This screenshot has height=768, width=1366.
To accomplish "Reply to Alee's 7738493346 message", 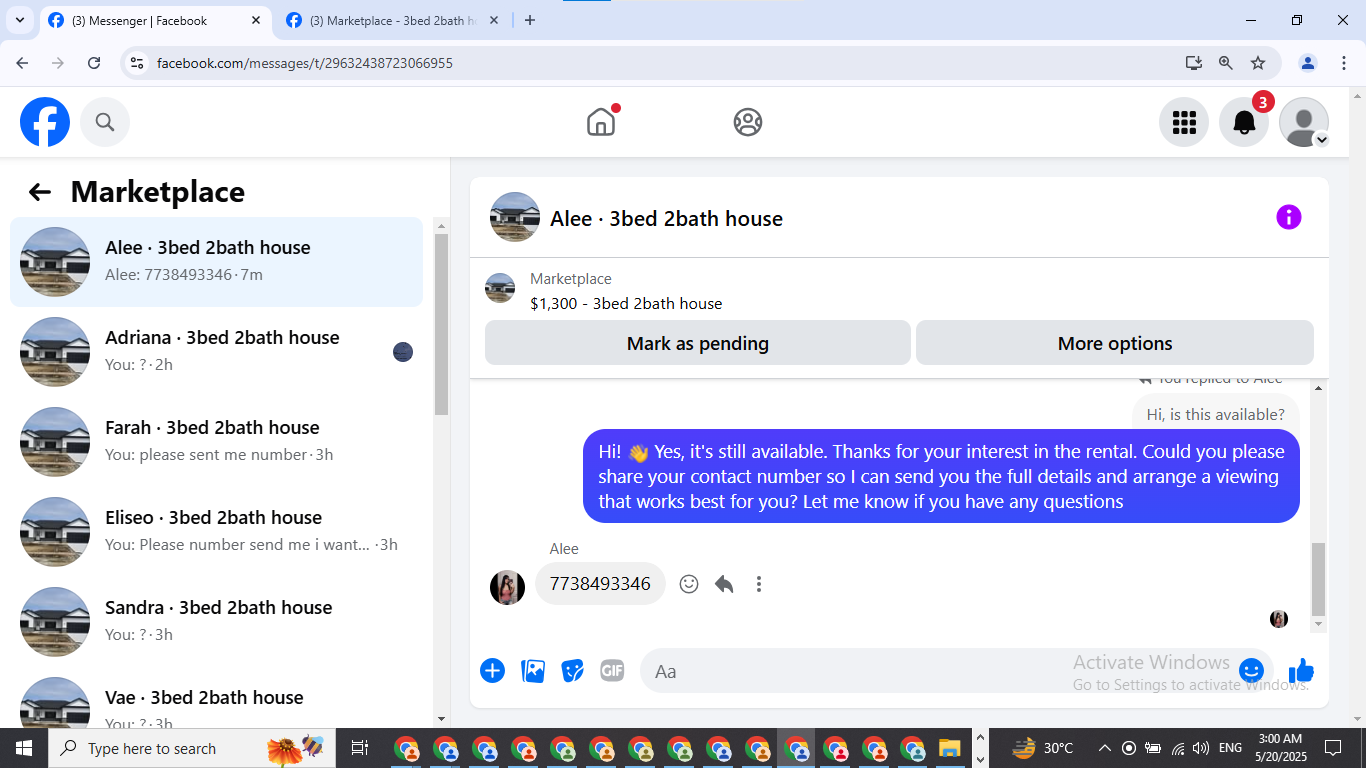I will pyautogui.click(x=724, y=584).
